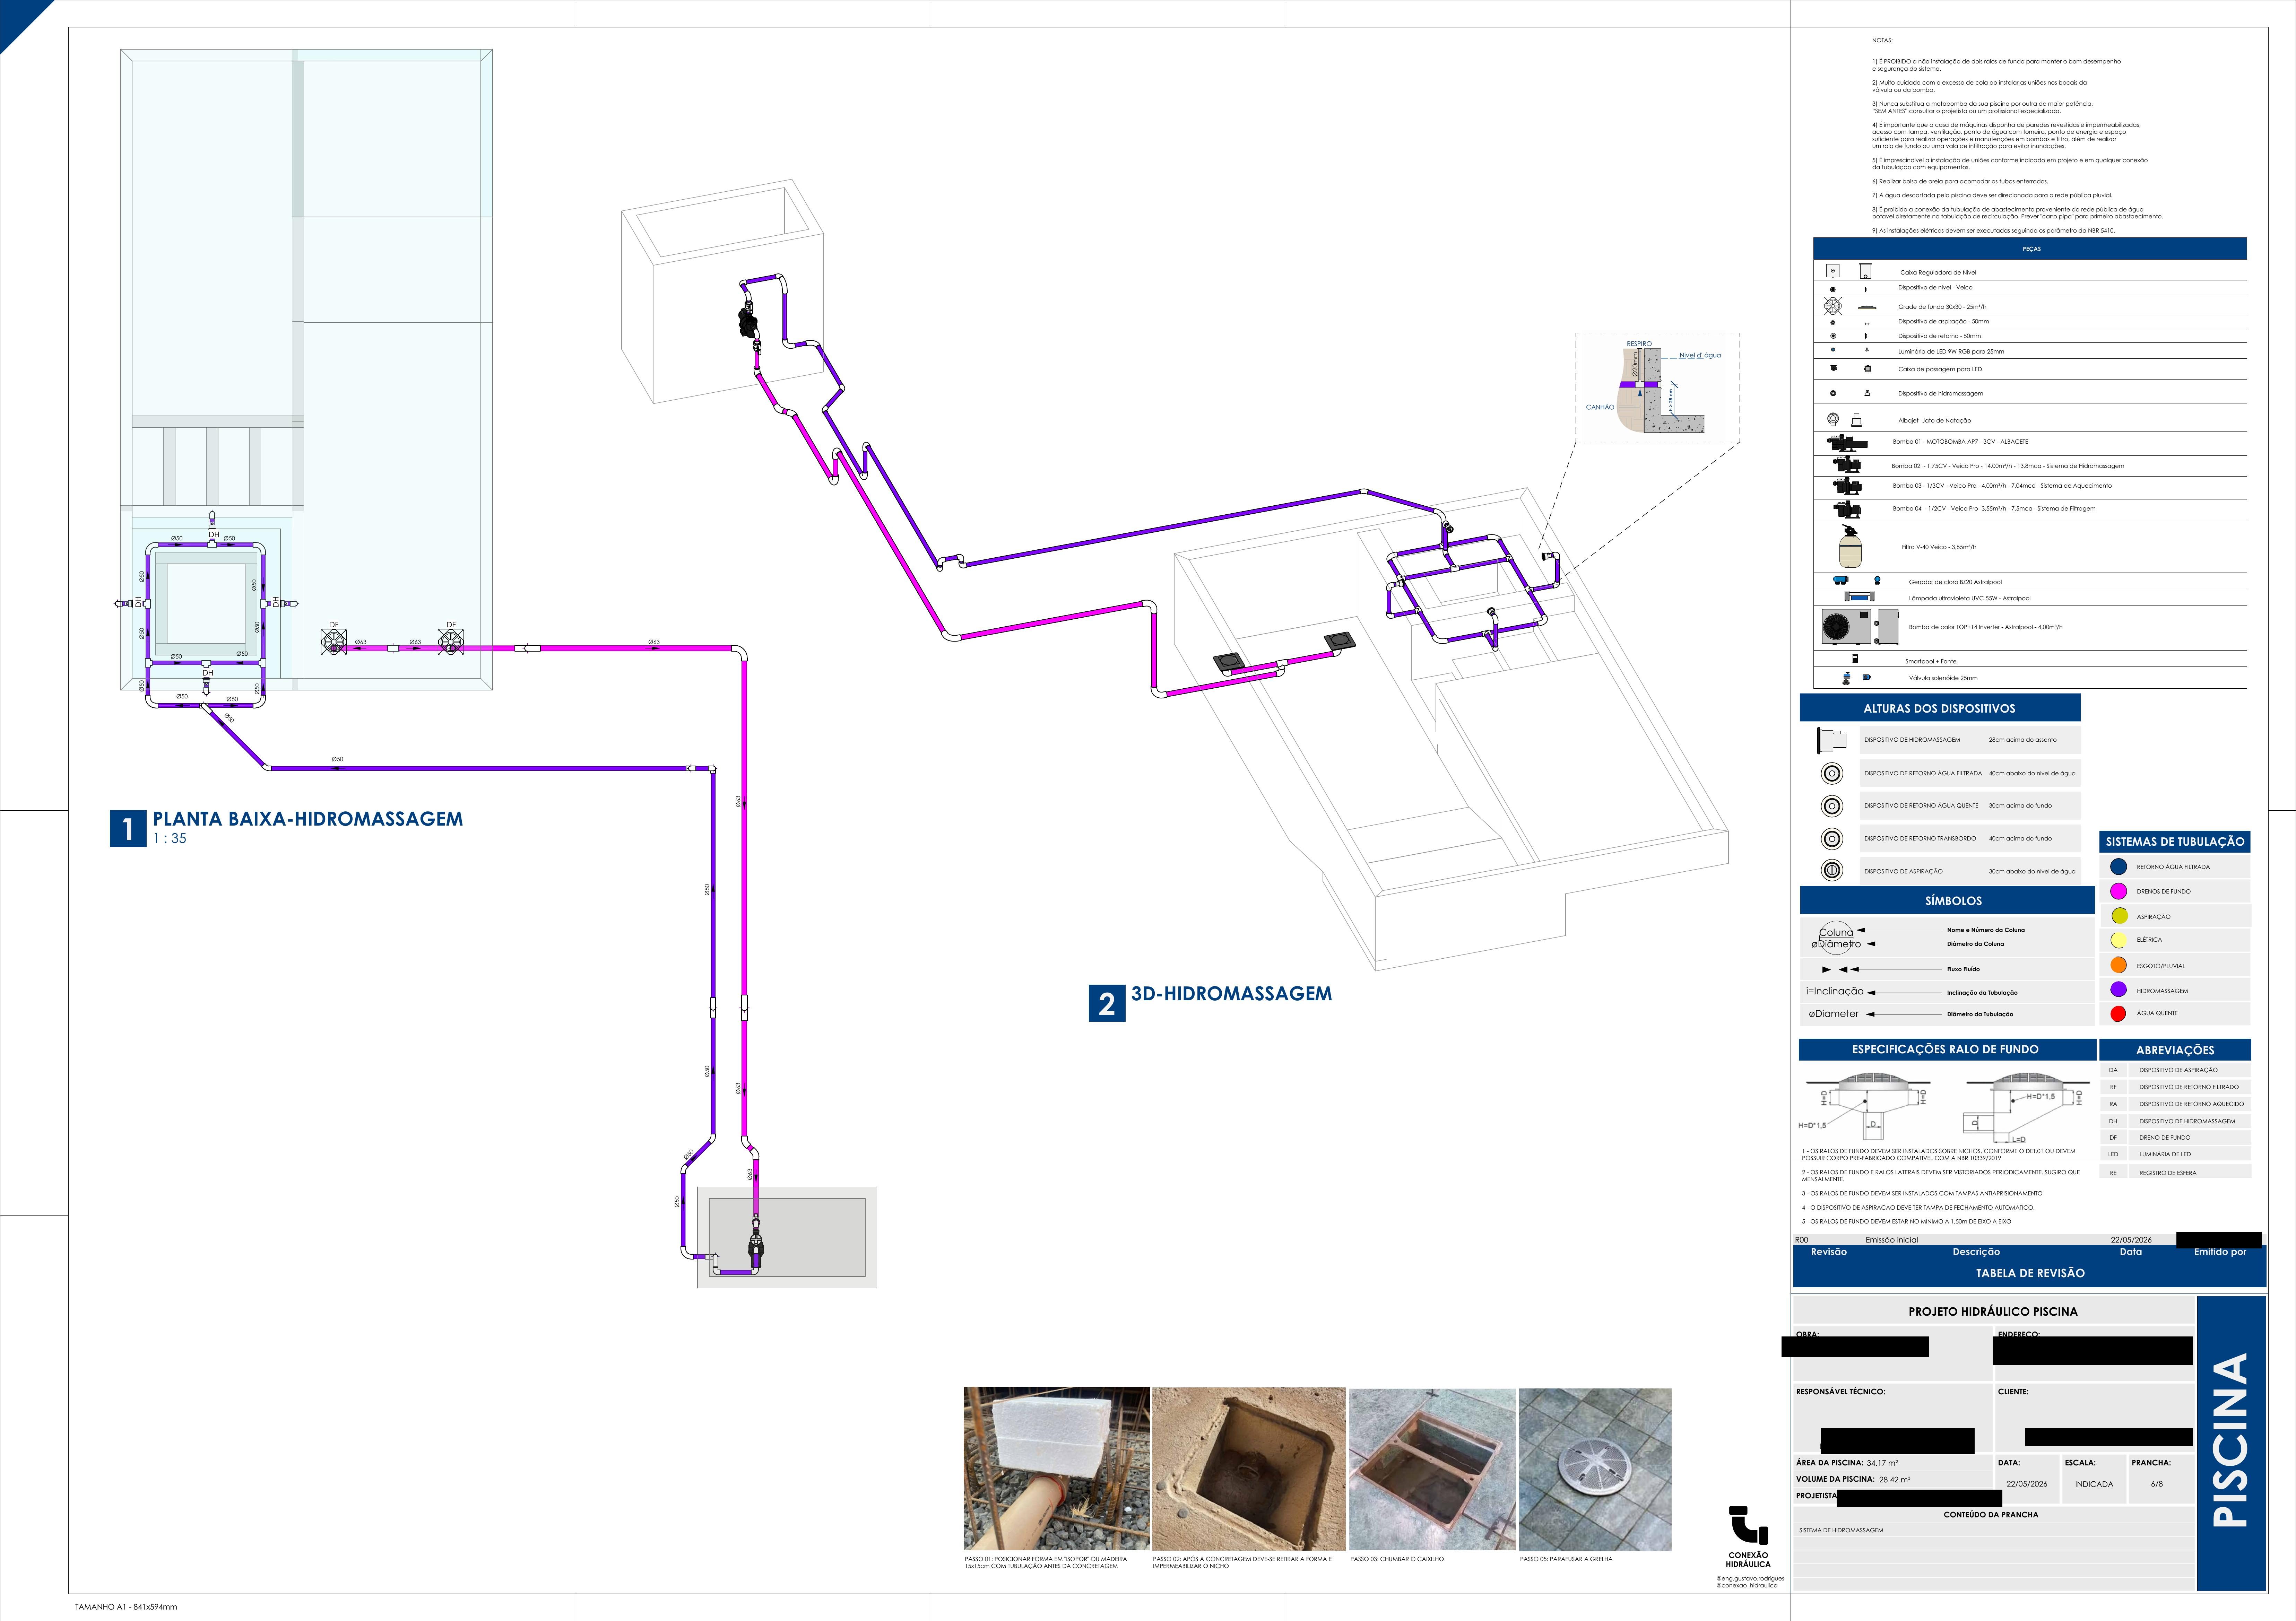Click the Gerador de cloro BZ20 icon

coord(1841,581)
